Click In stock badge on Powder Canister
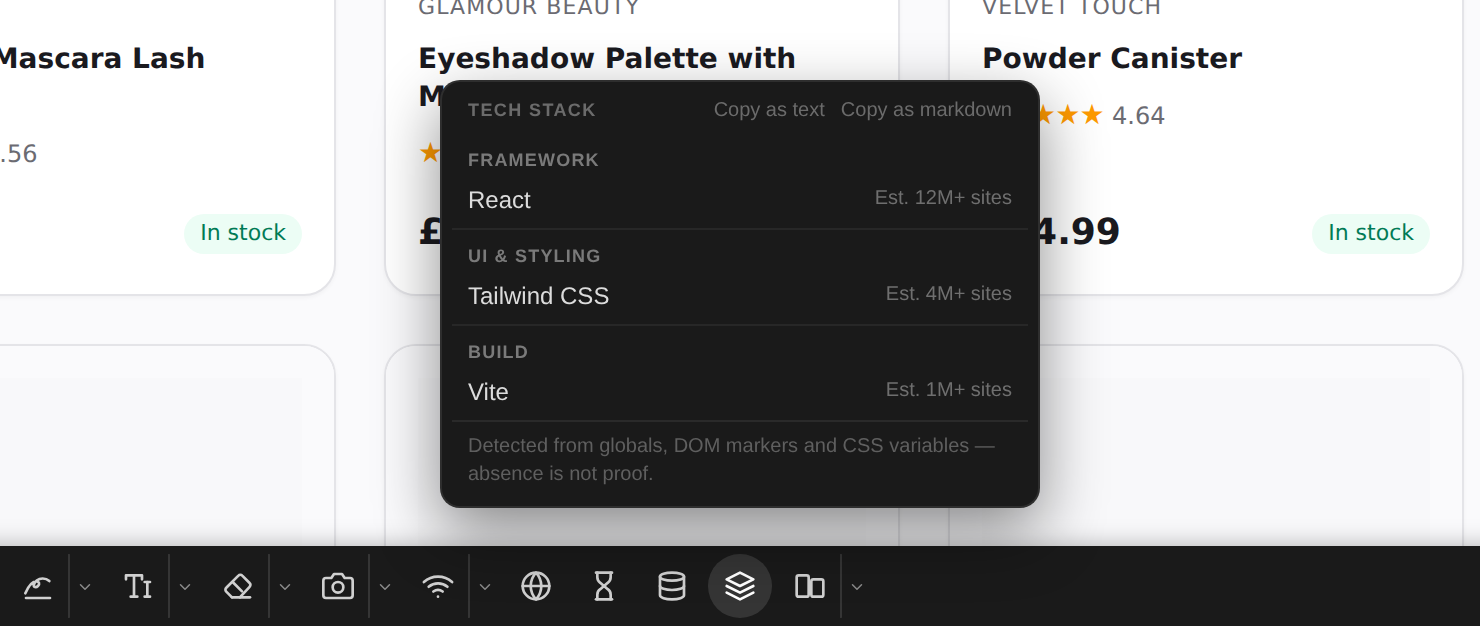This screenshot has height=626, width=1480. tap(1371, 233)
